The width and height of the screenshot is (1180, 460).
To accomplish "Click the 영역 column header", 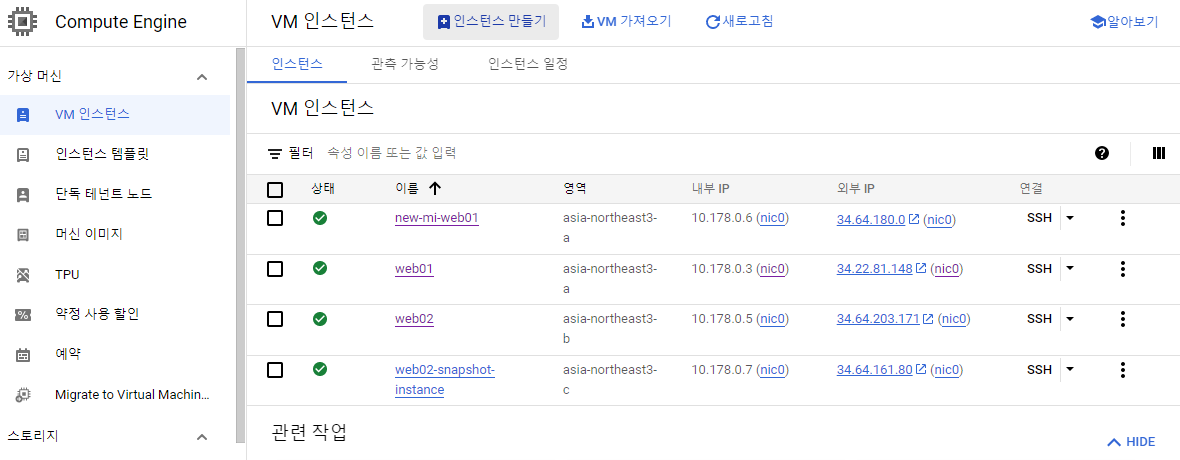I will (574, 188).
